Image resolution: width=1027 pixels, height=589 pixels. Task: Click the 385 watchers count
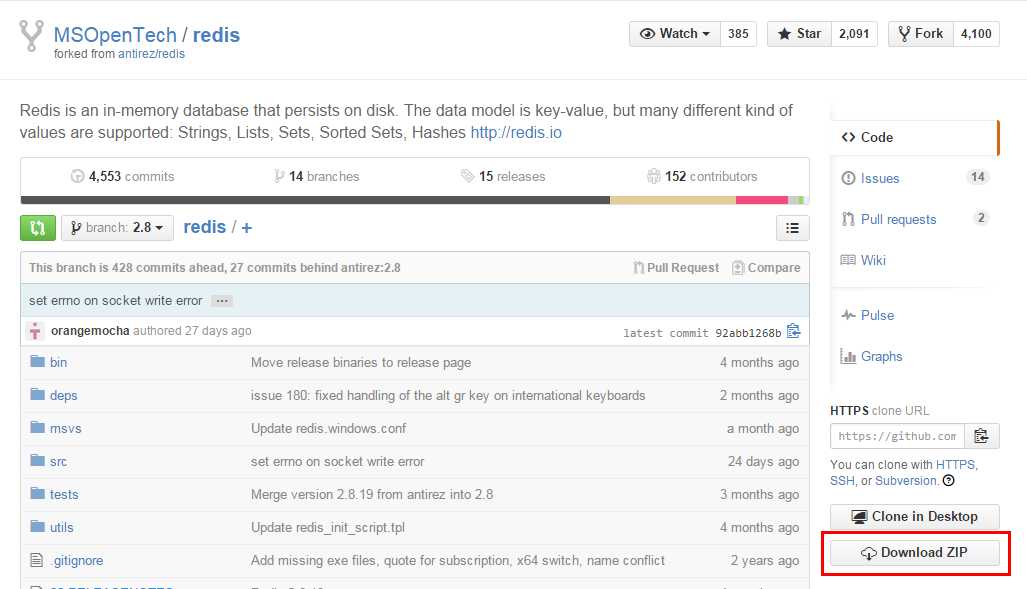click(x=738, y=34)
